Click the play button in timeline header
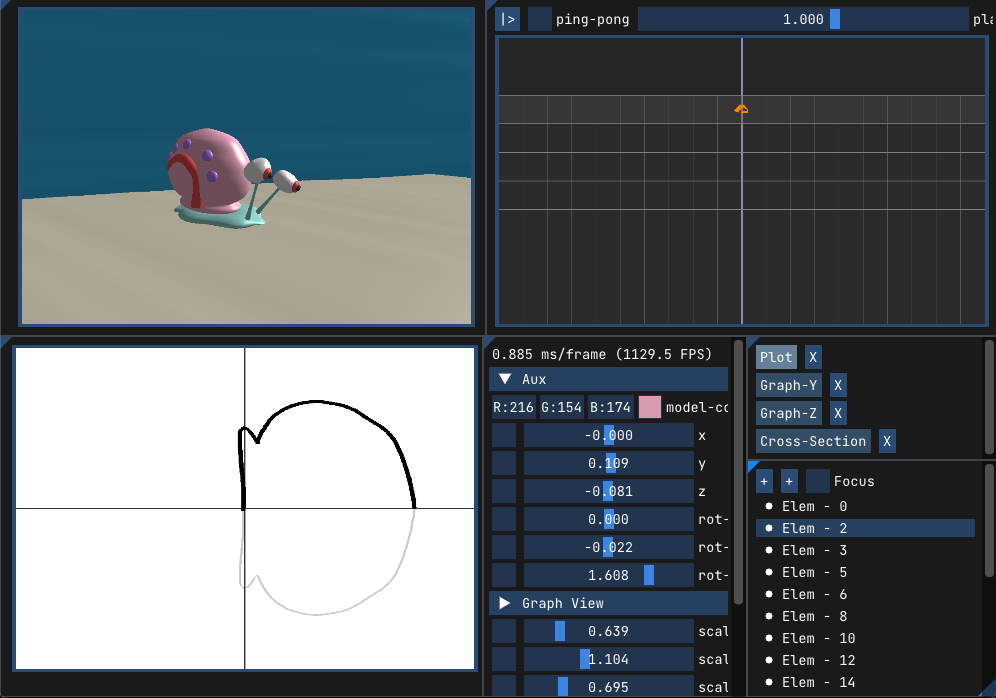 pos(508,19)
